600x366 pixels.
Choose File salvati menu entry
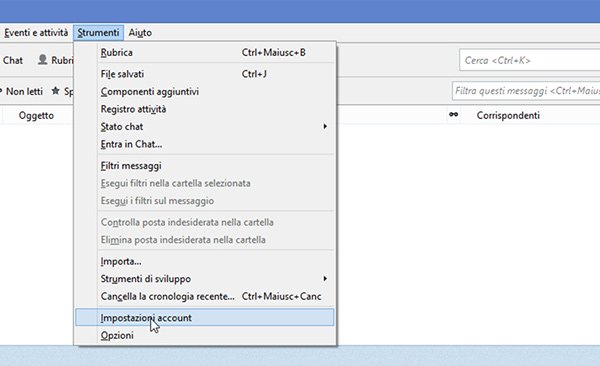tap(204, 74)
